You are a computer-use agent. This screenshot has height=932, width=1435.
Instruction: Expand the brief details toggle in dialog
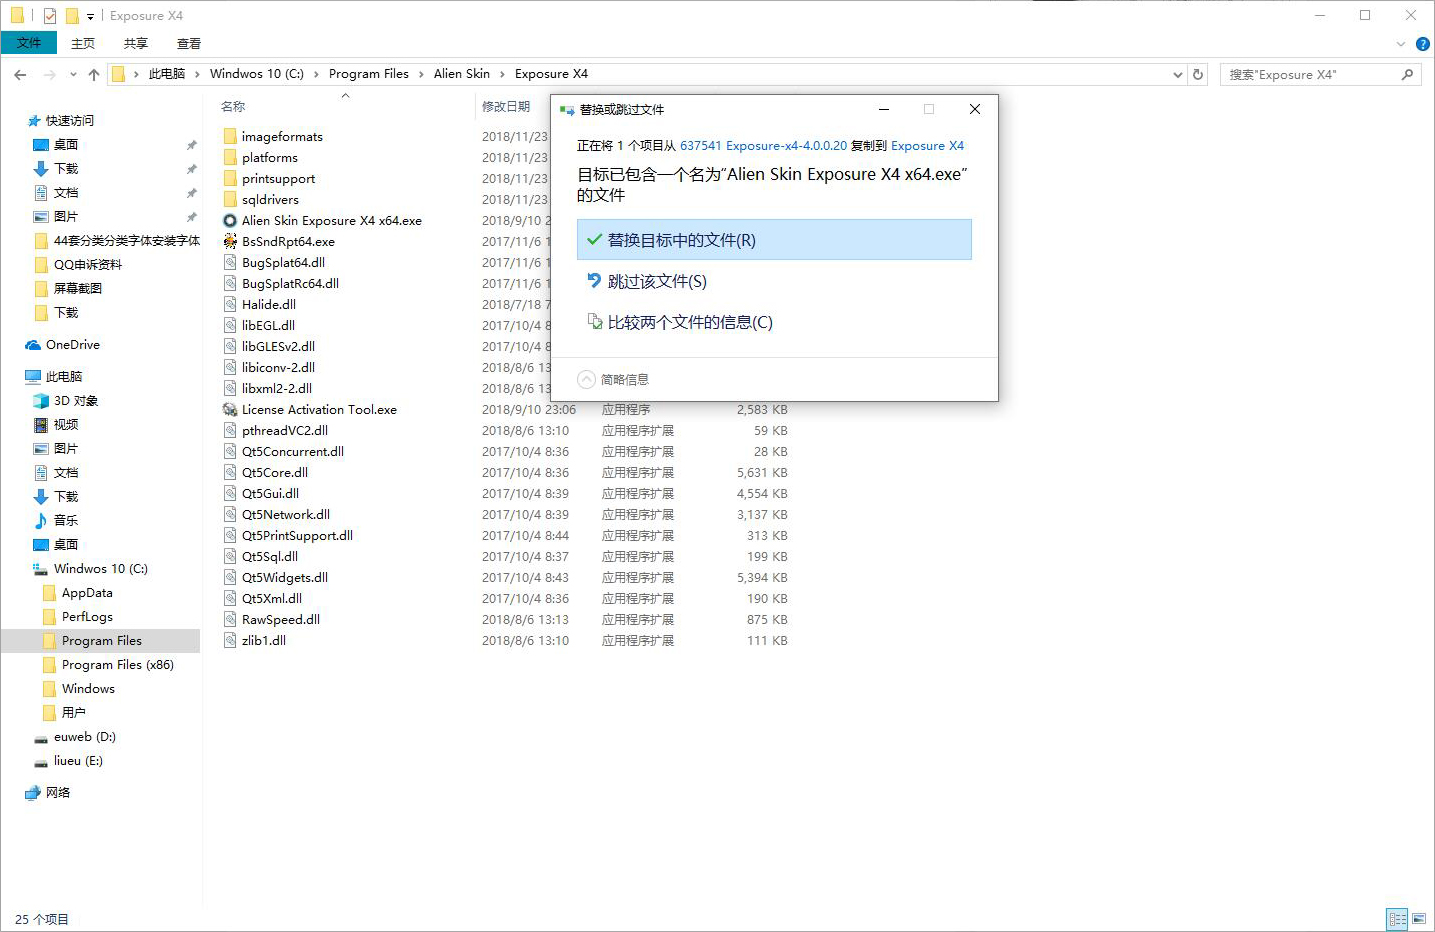tap(614, 380)
